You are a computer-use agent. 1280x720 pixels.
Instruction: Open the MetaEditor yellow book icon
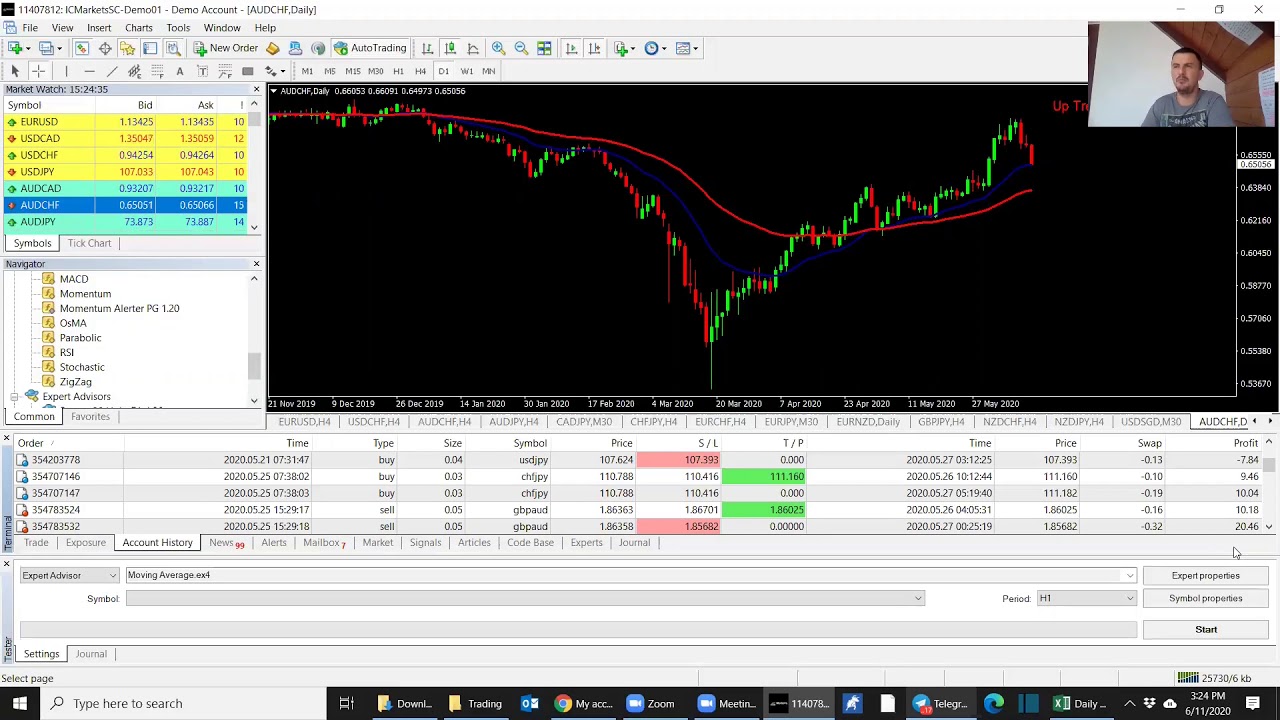(x=272, y=48)
